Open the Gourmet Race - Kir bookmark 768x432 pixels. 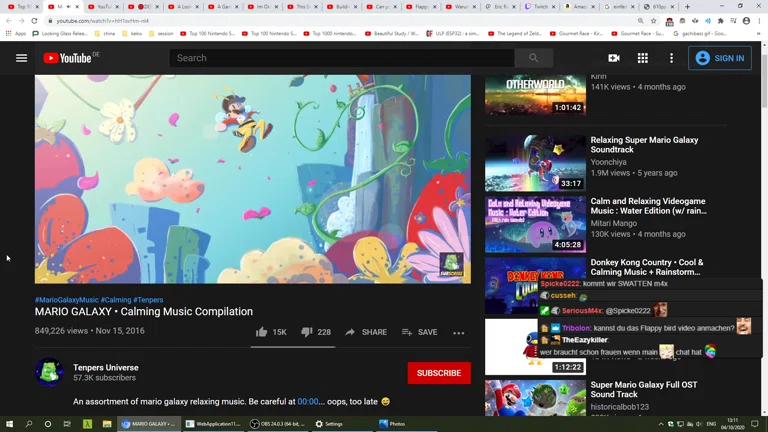(x=576, y=33)
